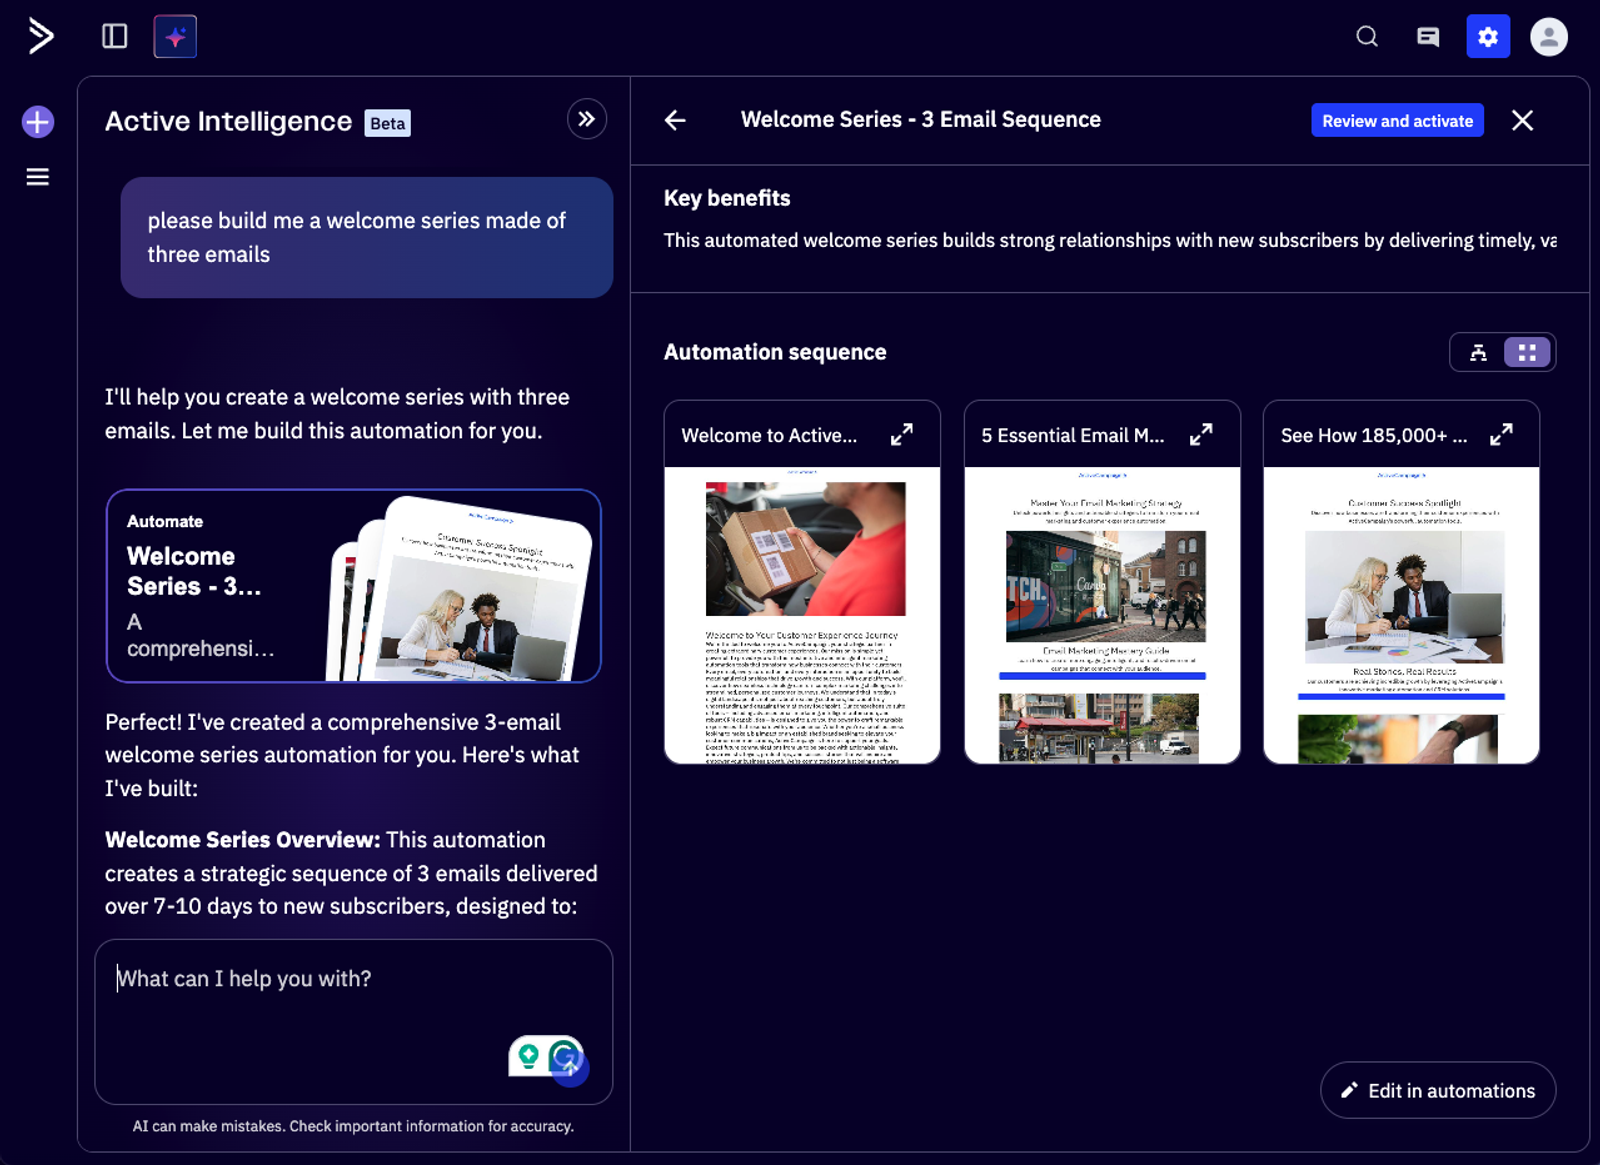Image resolution: width=1600 pixels, height=1165 pixels.
Task: Open the hamburger menu in left sidebar
Action: point(38,177)
